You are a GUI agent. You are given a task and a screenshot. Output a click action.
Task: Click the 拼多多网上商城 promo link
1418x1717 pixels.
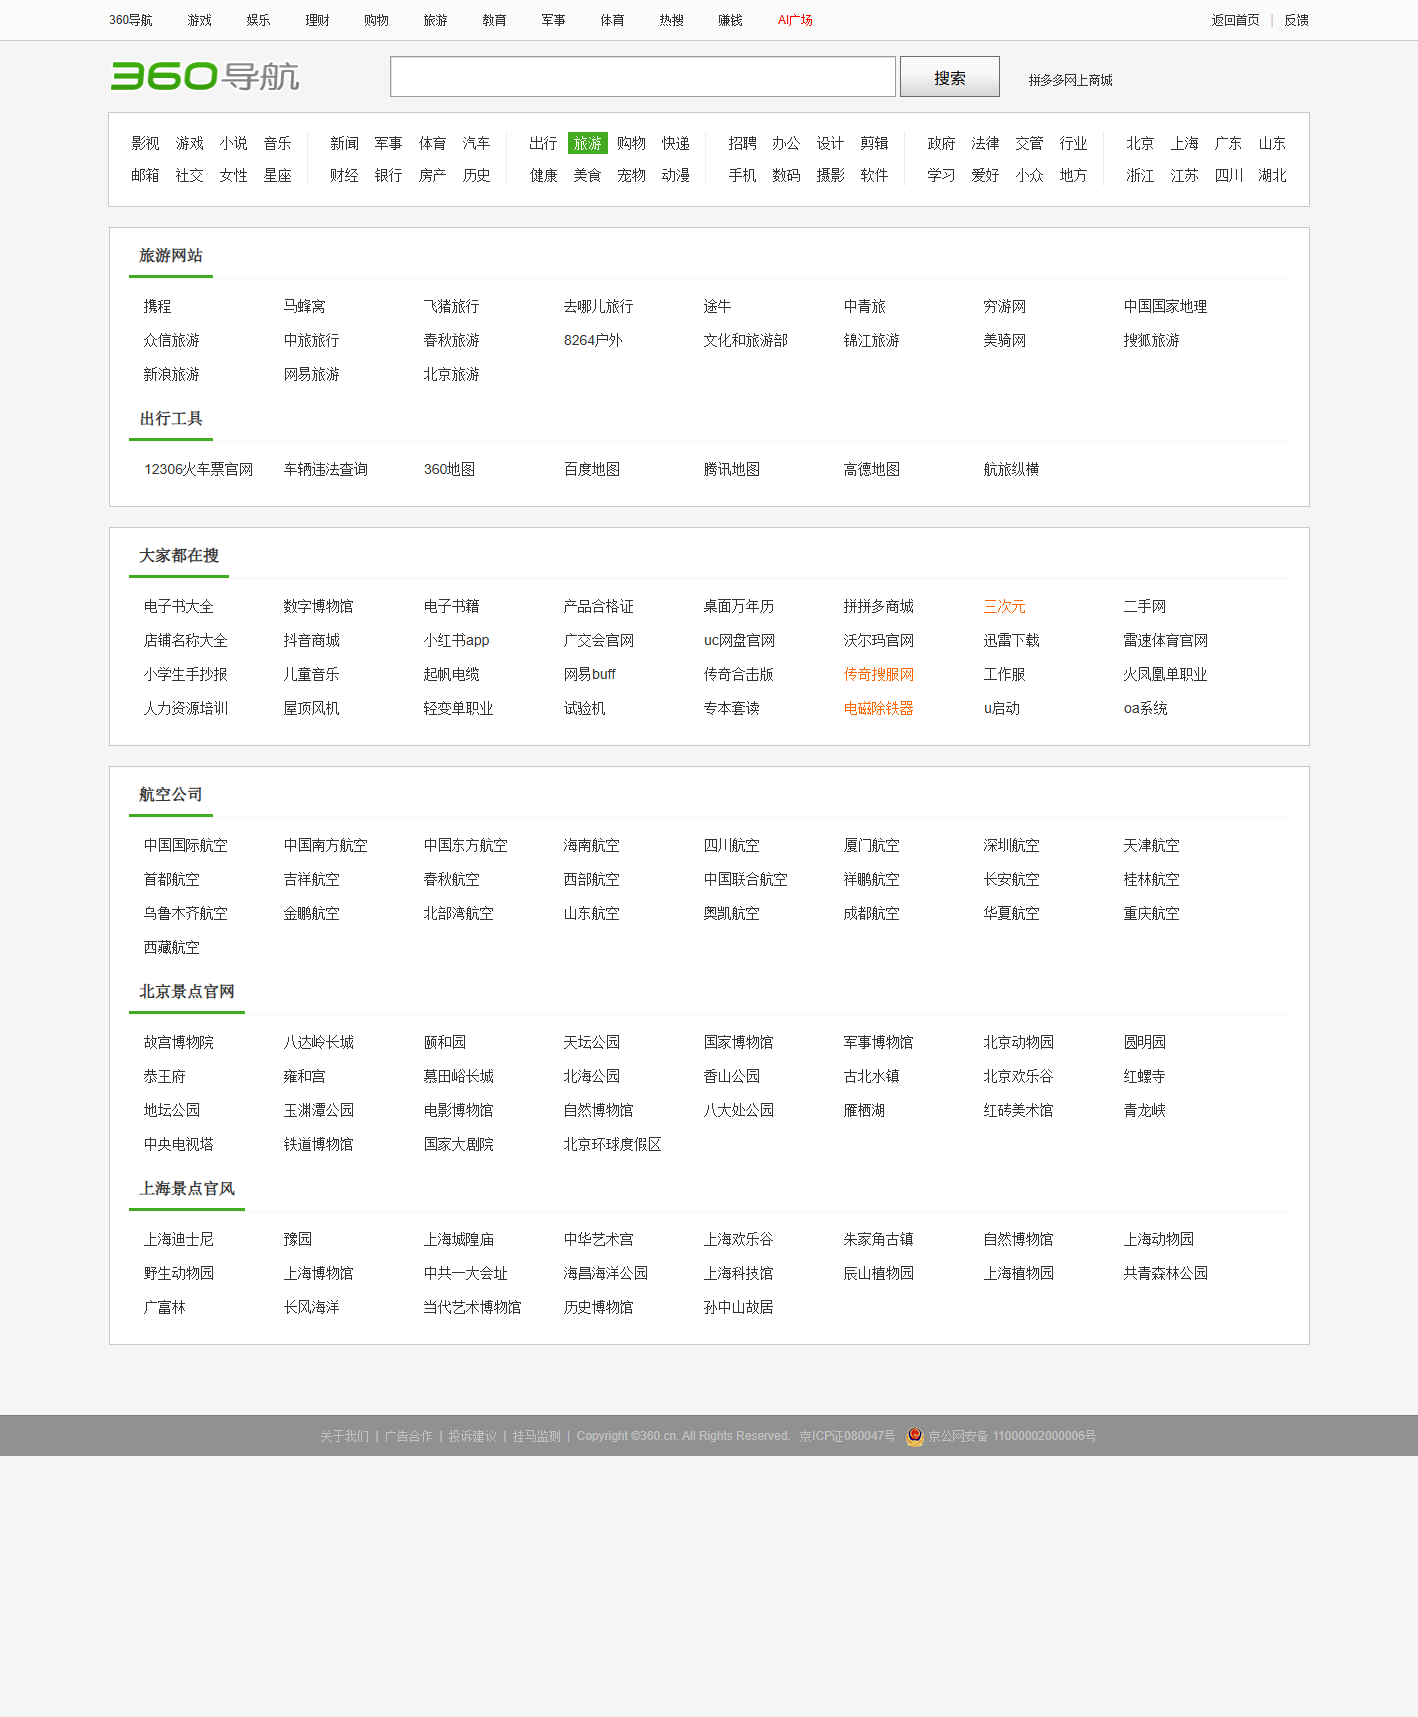coord(1070,80)
